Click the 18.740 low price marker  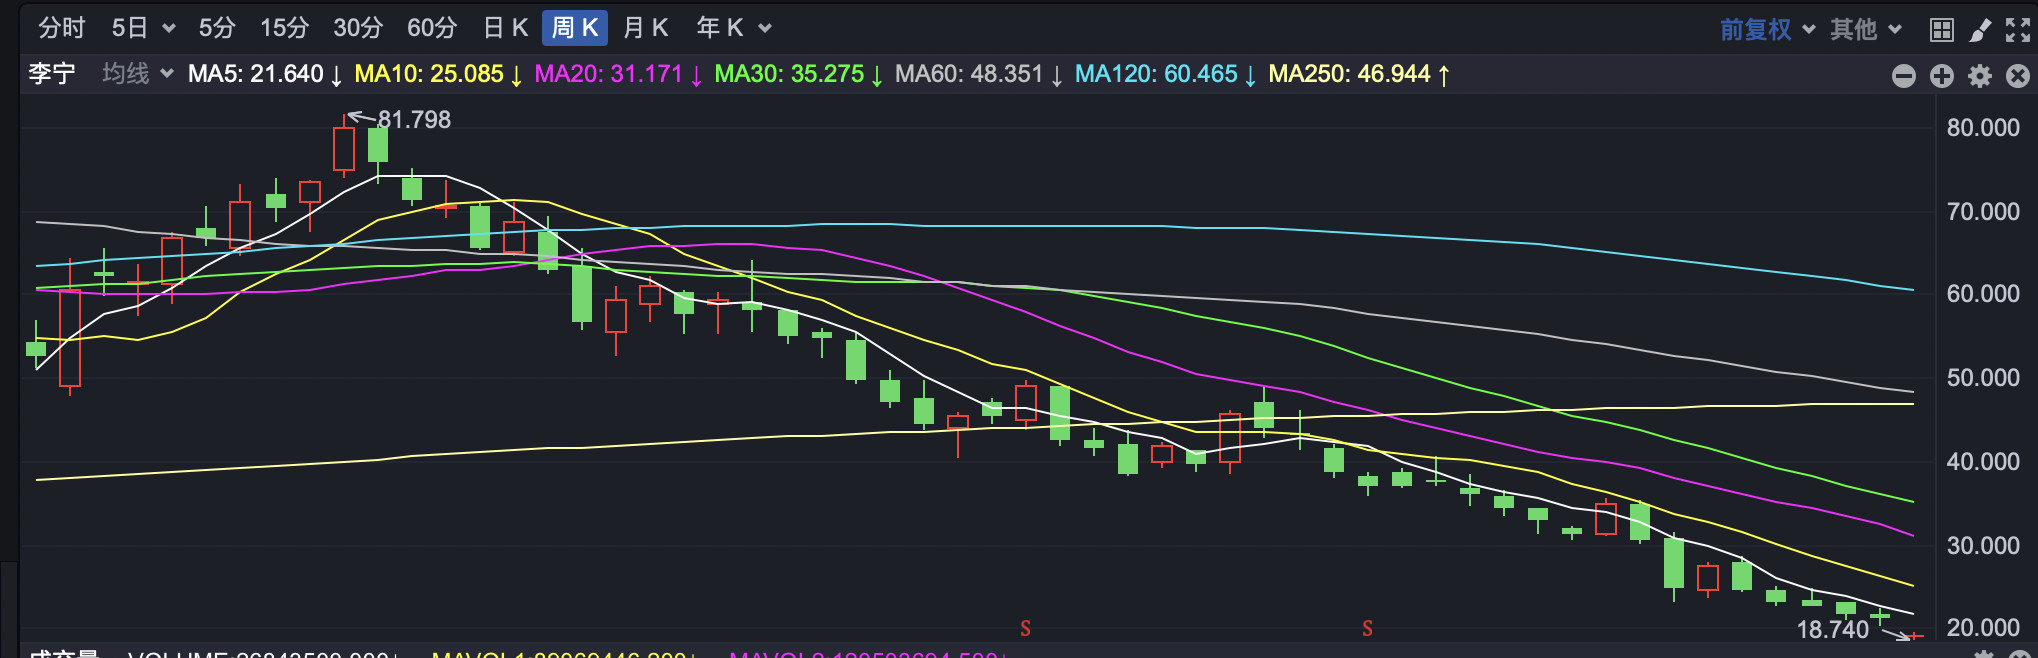[x=1833, y=629]
